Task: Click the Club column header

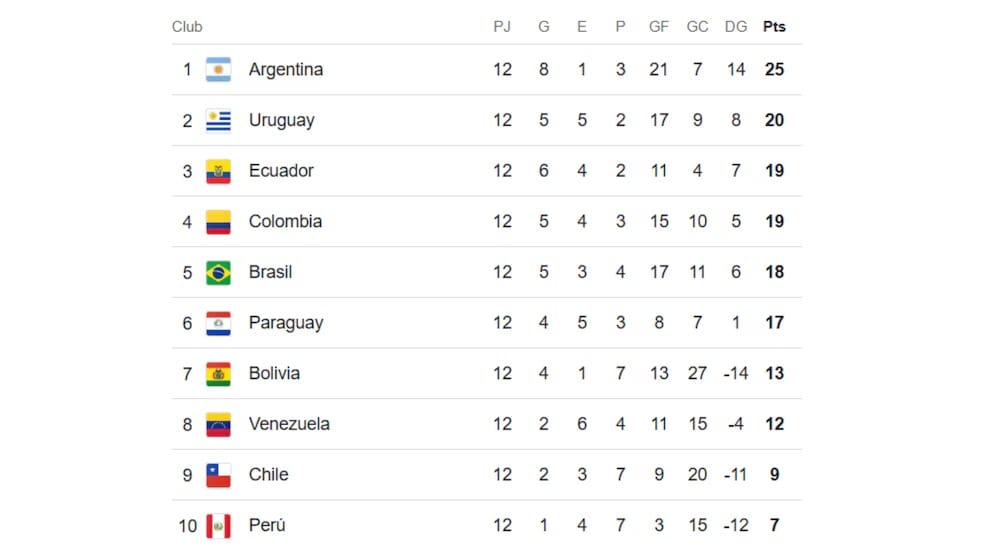Action: 187,27
